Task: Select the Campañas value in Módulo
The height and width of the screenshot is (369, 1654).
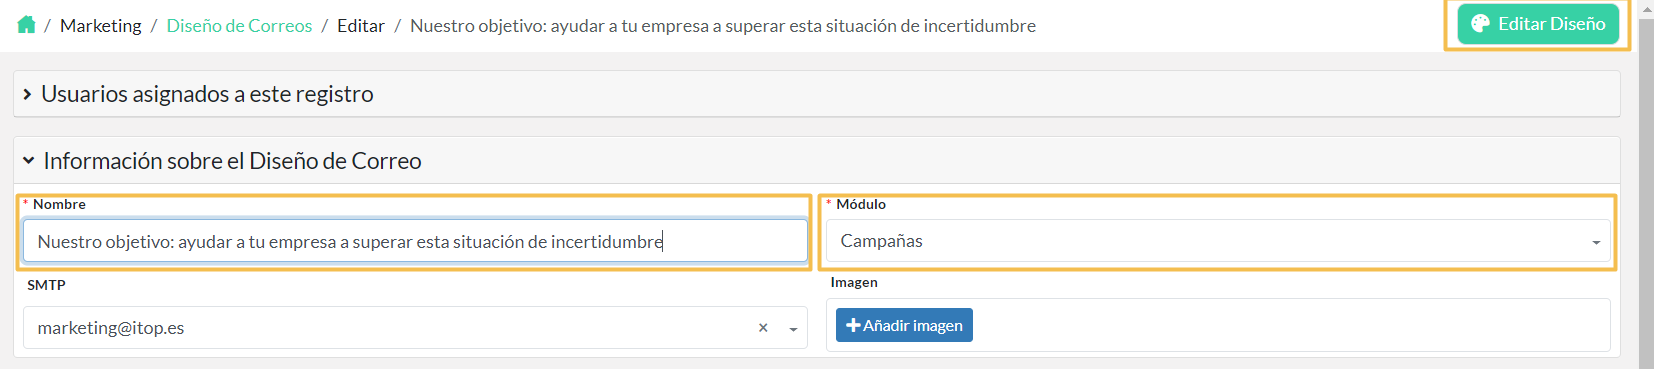Action: tap(881, 241)
